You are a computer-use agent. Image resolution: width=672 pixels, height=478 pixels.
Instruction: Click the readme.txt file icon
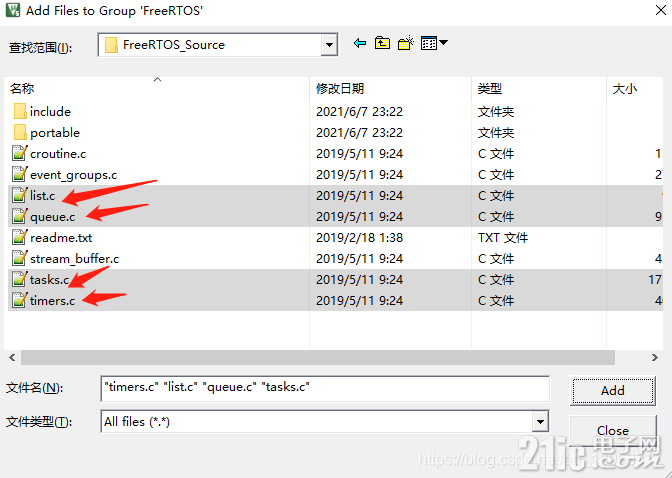(20, 237)
